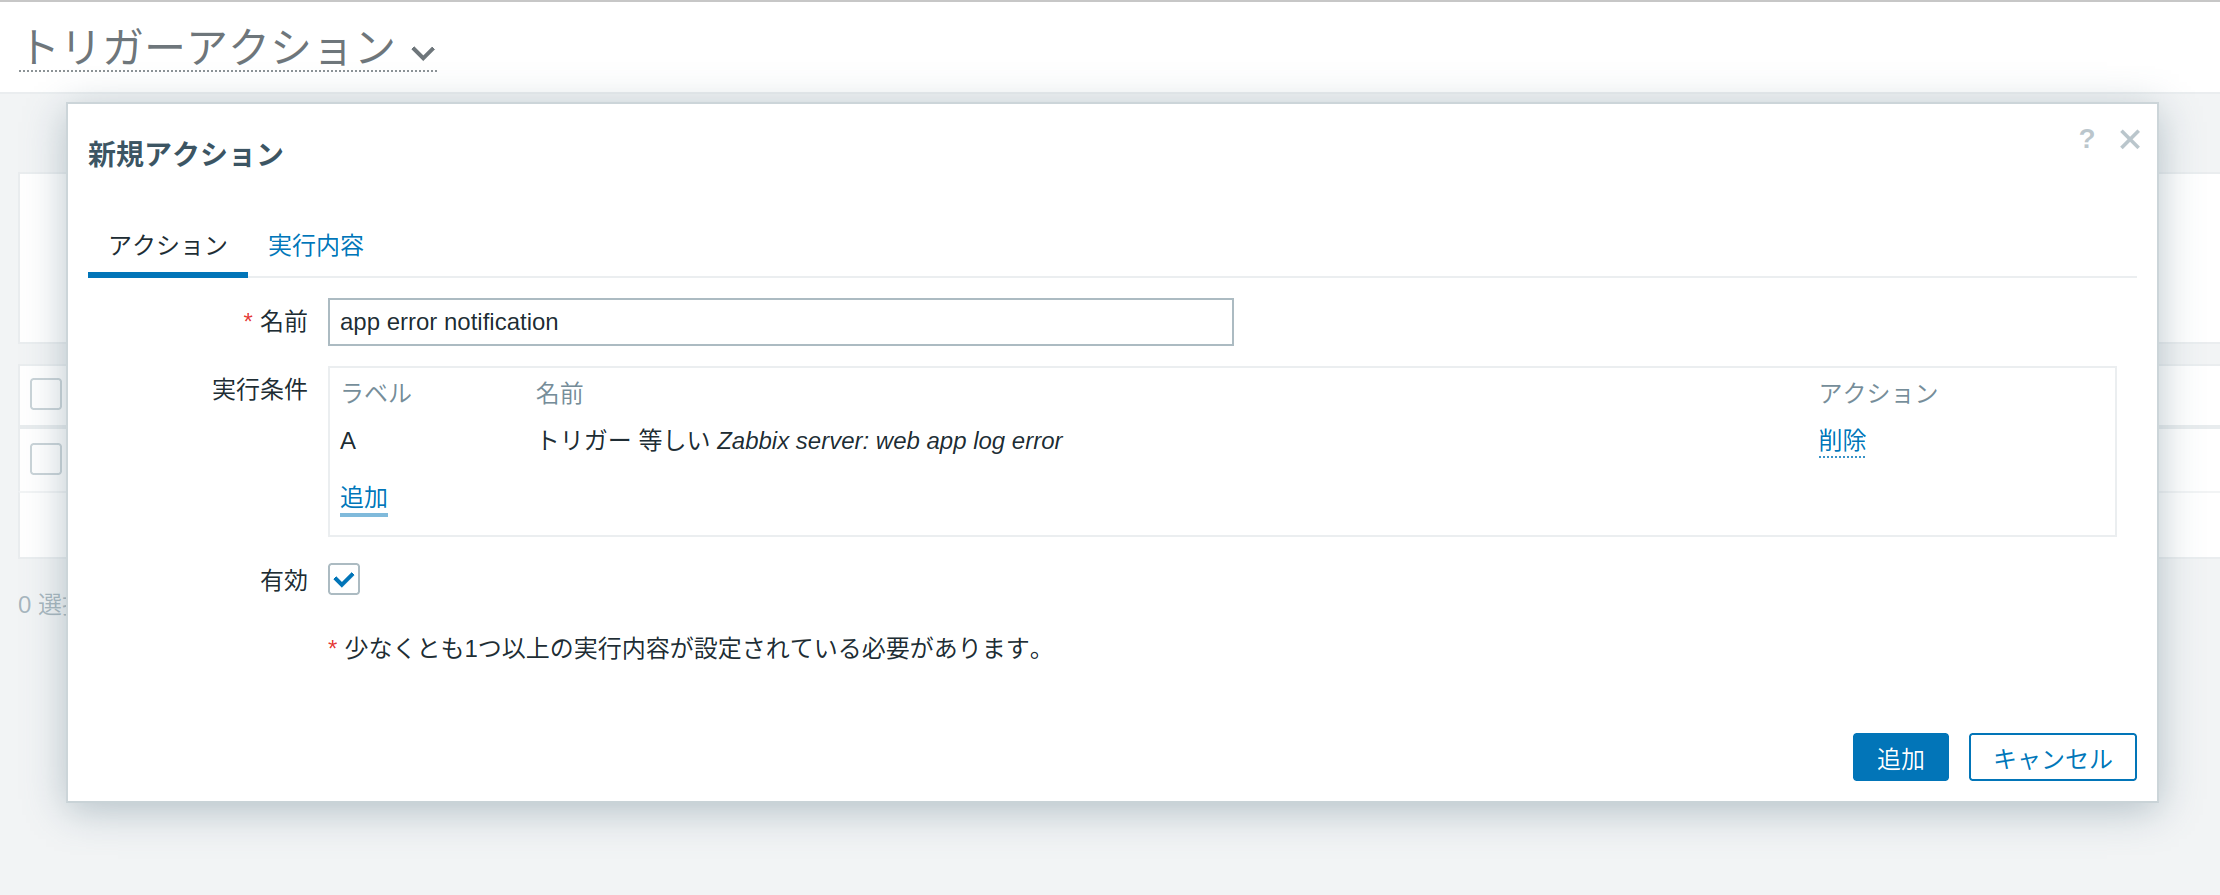Expand the トリガーアクション page title dropdown
2220x895 pixels.
[x=228, y=48]
